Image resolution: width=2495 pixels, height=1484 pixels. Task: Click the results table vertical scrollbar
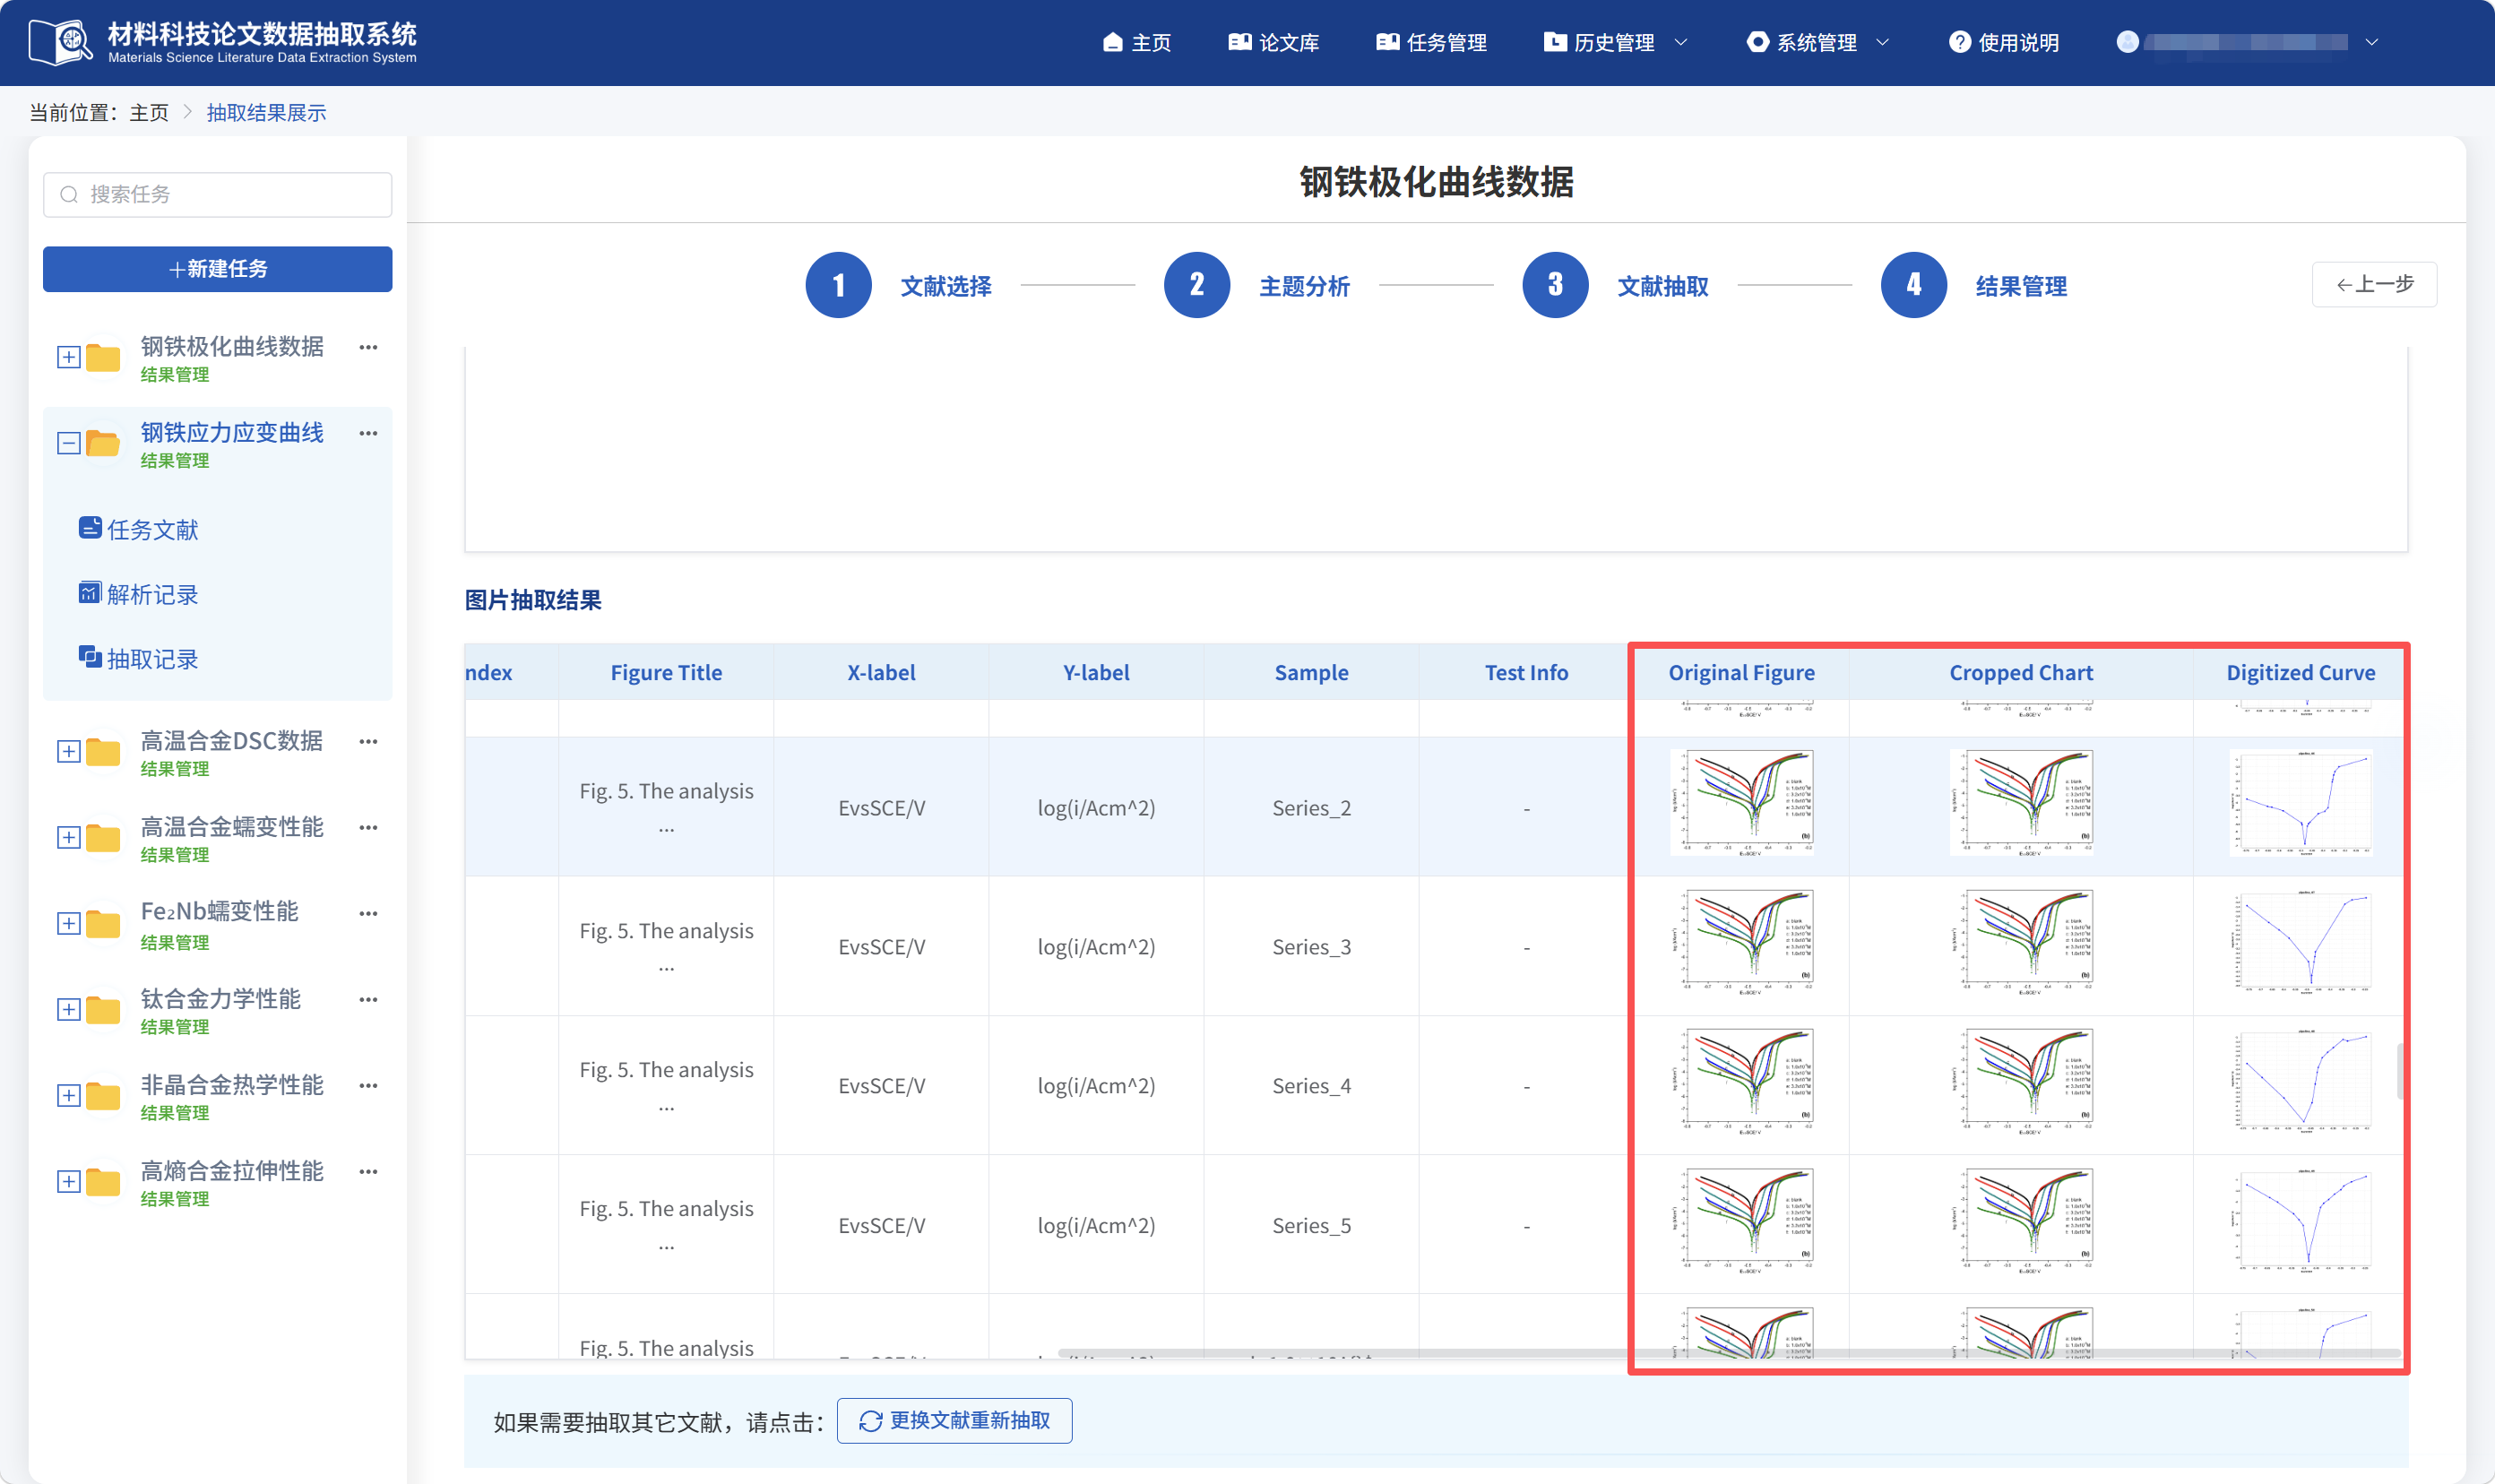(2400, 1071)
